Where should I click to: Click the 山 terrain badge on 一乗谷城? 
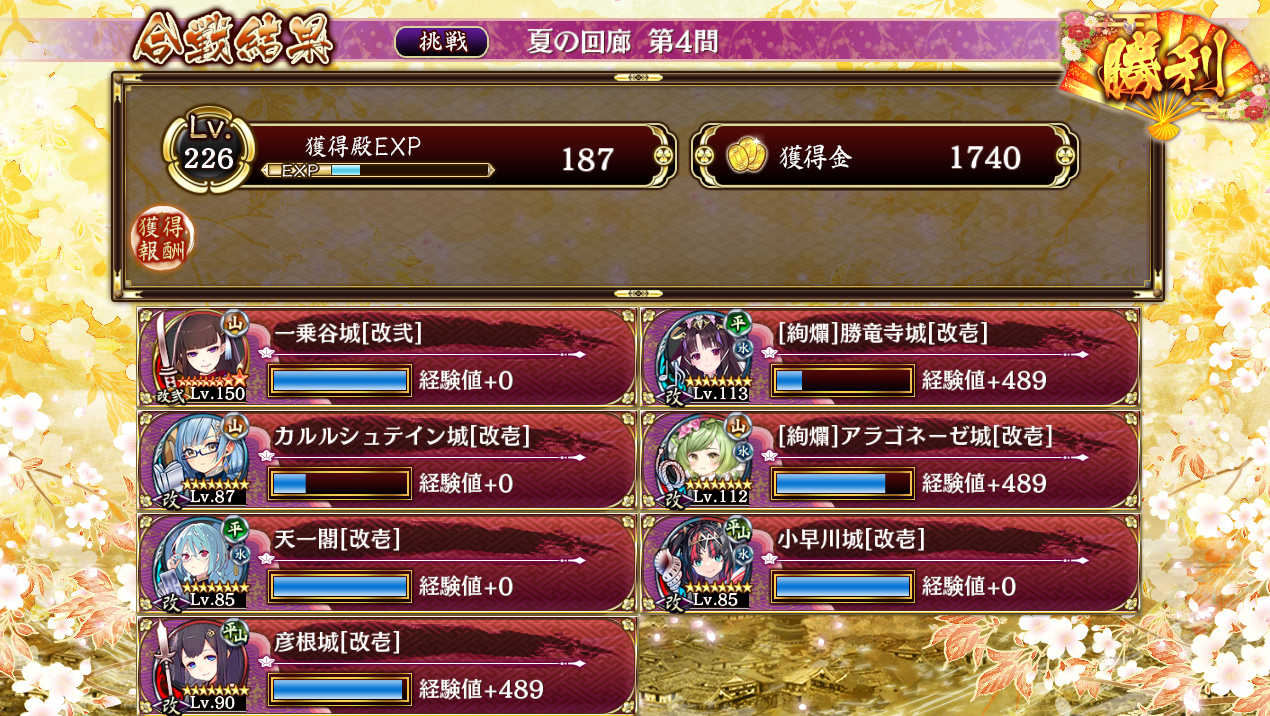pyautogui.click(x=236, y=323)
